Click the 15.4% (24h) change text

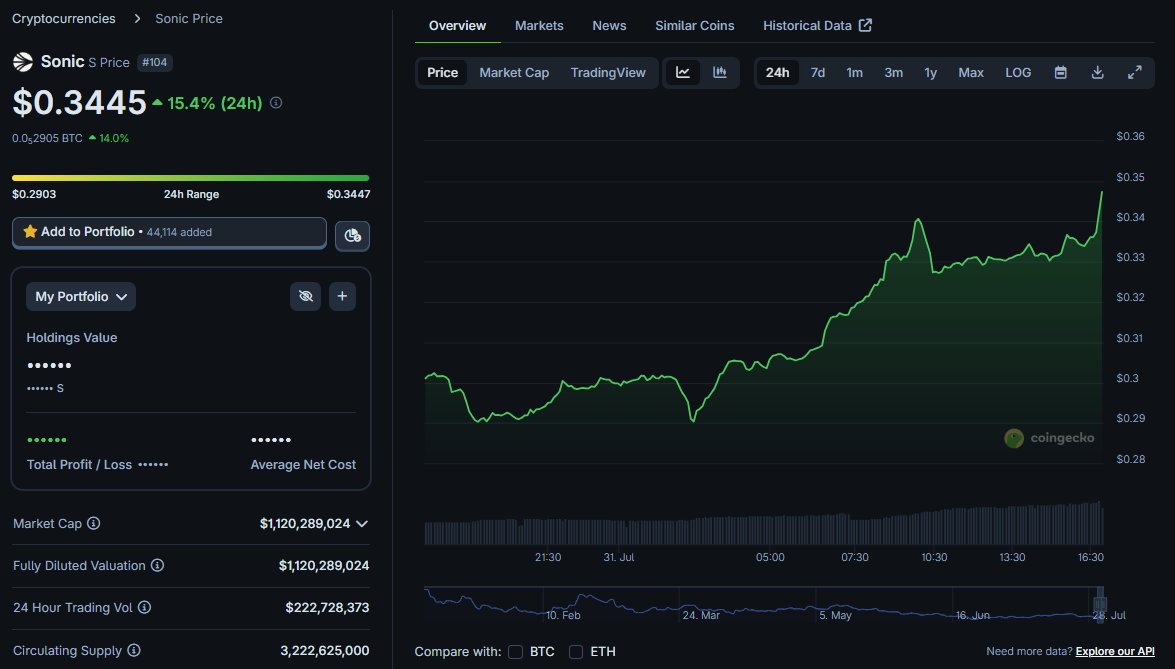tap(214, 103)
